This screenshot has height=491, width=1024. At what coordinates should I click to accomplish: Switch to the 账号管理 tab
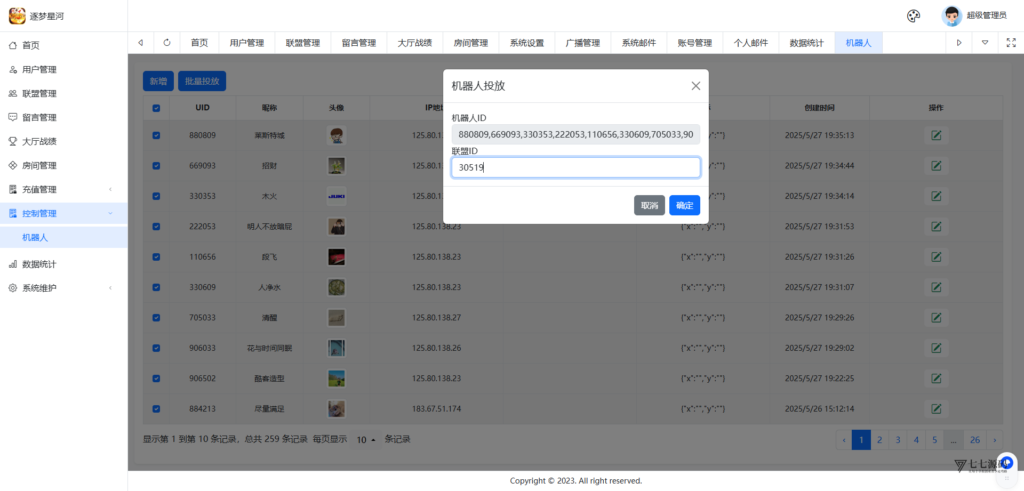[x=695, y=43]
